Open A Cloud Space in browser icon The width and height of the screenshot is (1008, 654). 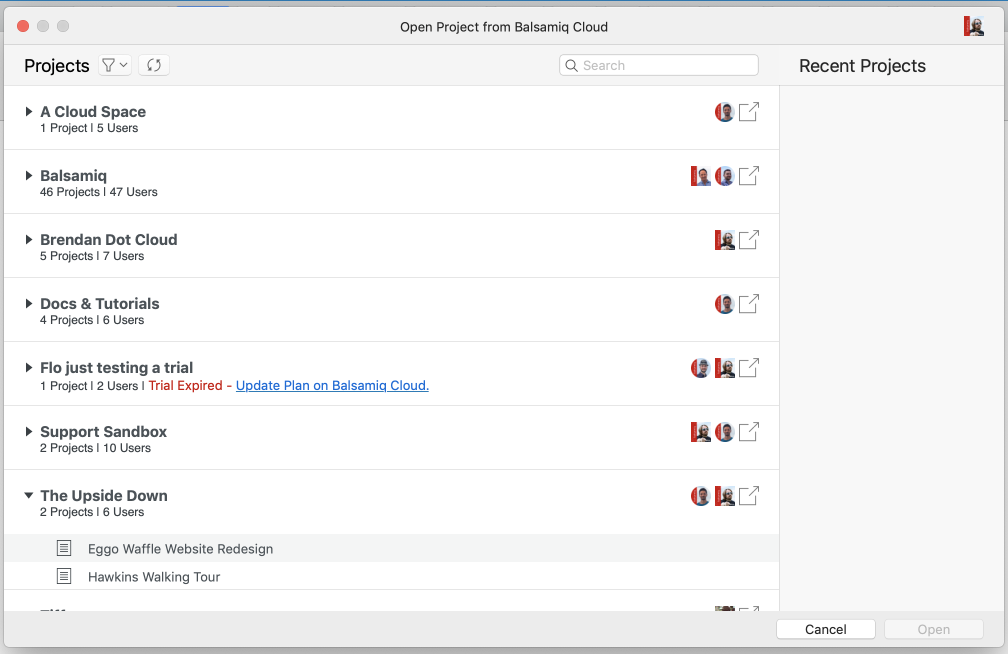coord(748,112)
